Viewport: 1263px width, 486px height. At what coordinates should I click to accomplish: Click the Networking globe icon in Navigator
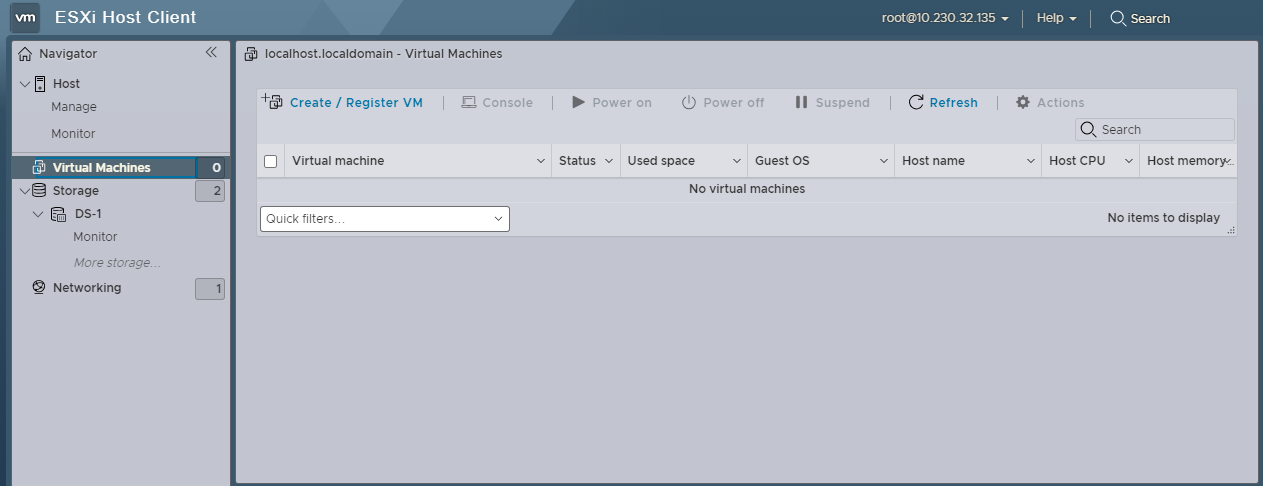(x=39, y=288)
